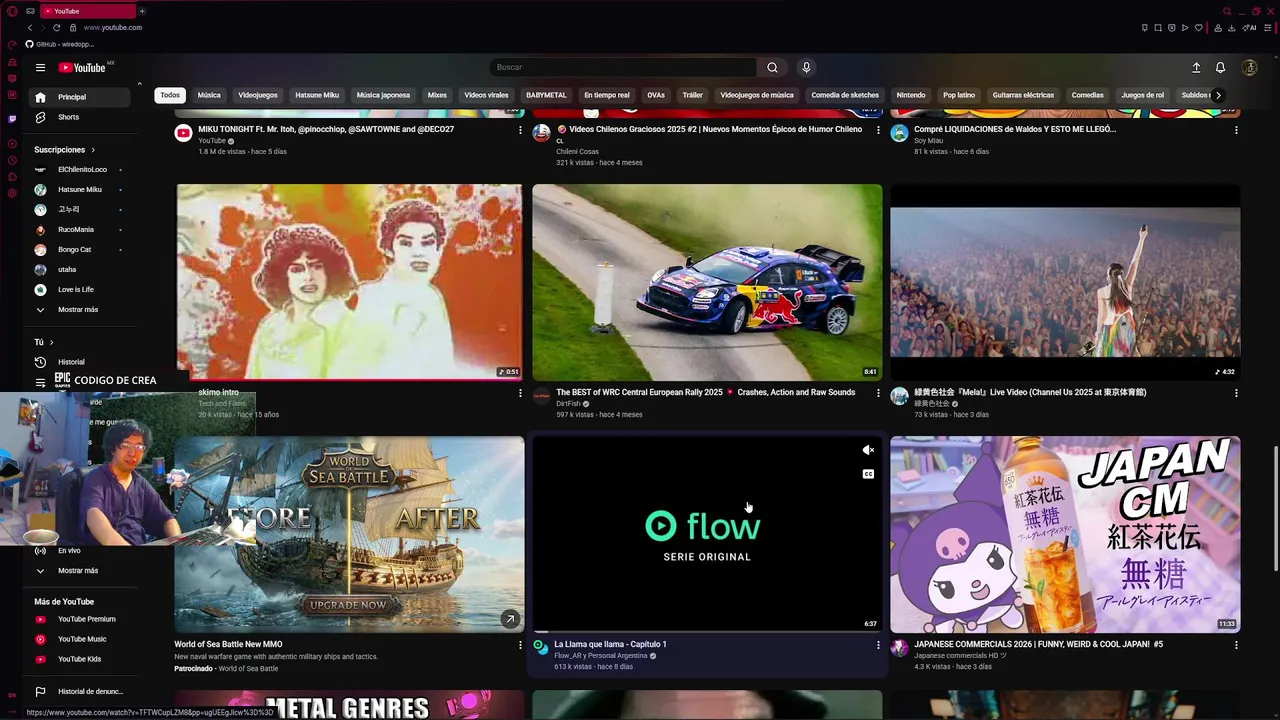
Task: Select the Música filter chip
Action: pyautogui.click(x=209, y=95)
